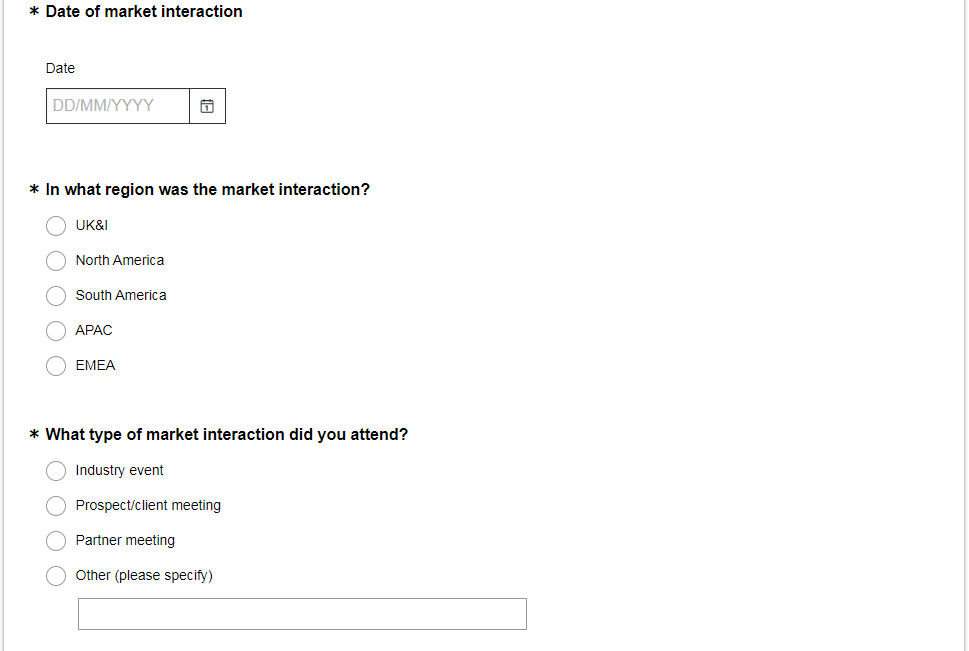Image resolution: width=969 pixels, height=651 pixels.
Task: Select the Industry event interaction type
Action: pyautogui.click(x=56, y=471)
